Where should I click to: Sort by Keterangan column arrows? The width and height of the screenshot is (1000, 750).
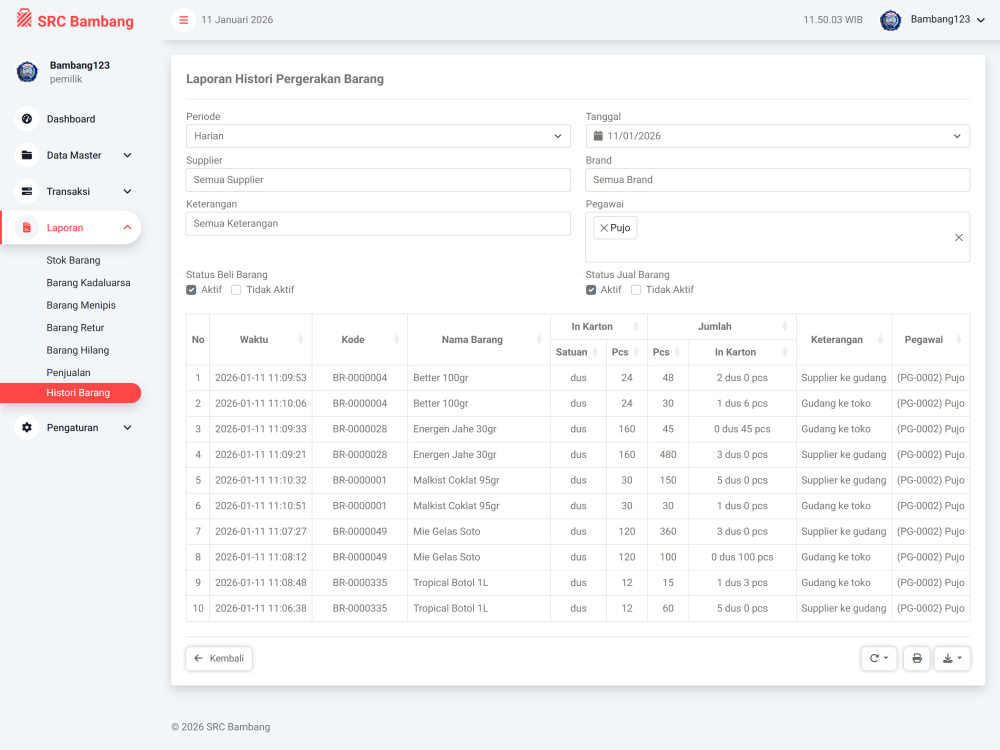coord(880,339)
